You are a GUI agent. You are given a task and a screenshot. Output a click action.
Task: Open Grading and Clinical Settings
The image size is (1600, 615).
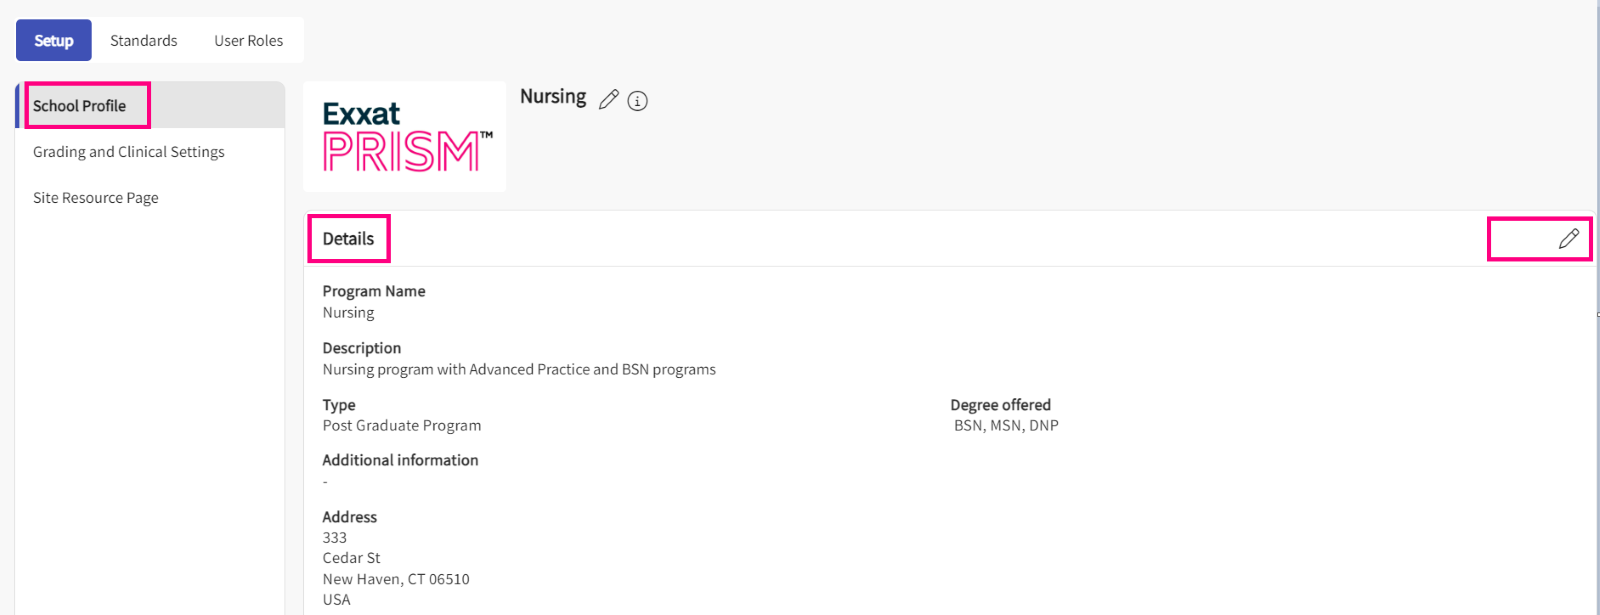[x=129, y=152]
